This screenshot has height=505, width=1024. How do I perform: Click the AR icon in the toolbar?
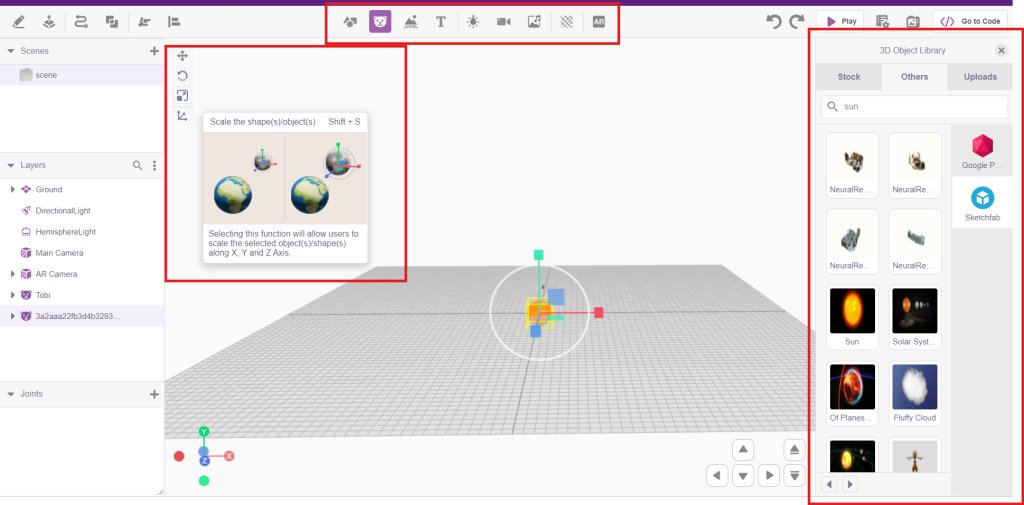[x=598, y=21]
